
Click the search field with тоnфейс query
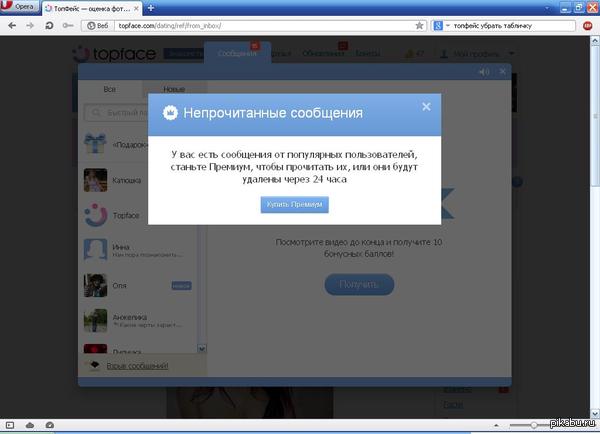point(510,23)
